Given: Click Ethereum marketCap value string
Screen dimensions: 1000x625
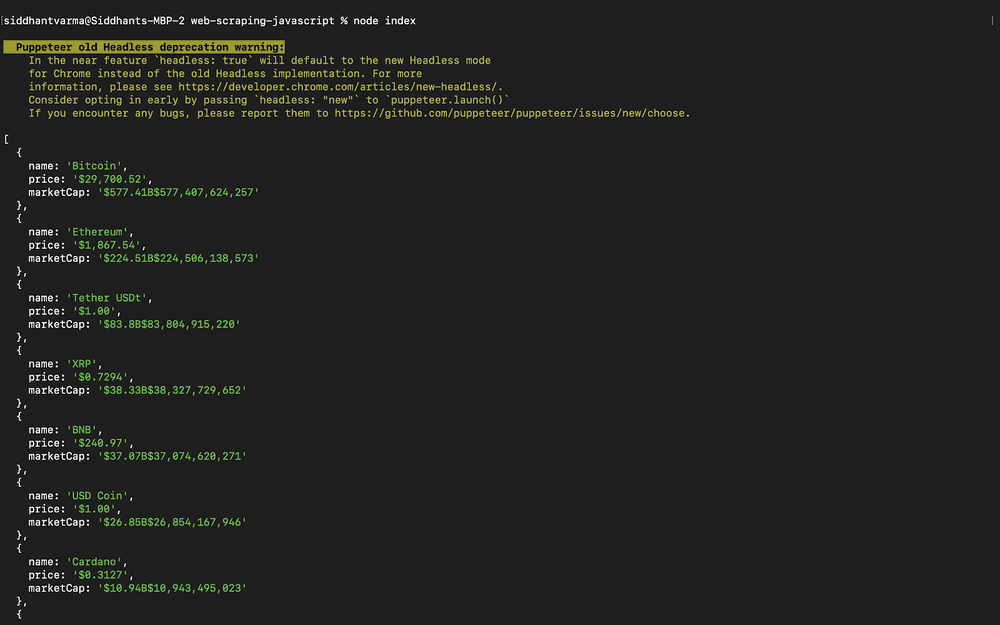Looking at the screenshot, I should pos(179,258).
